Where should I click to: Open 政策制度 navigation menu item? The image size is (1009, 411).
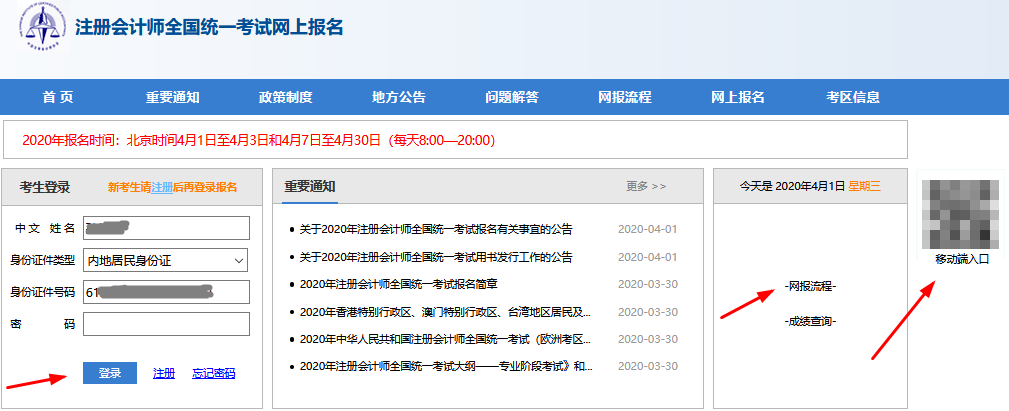point(285,97)
